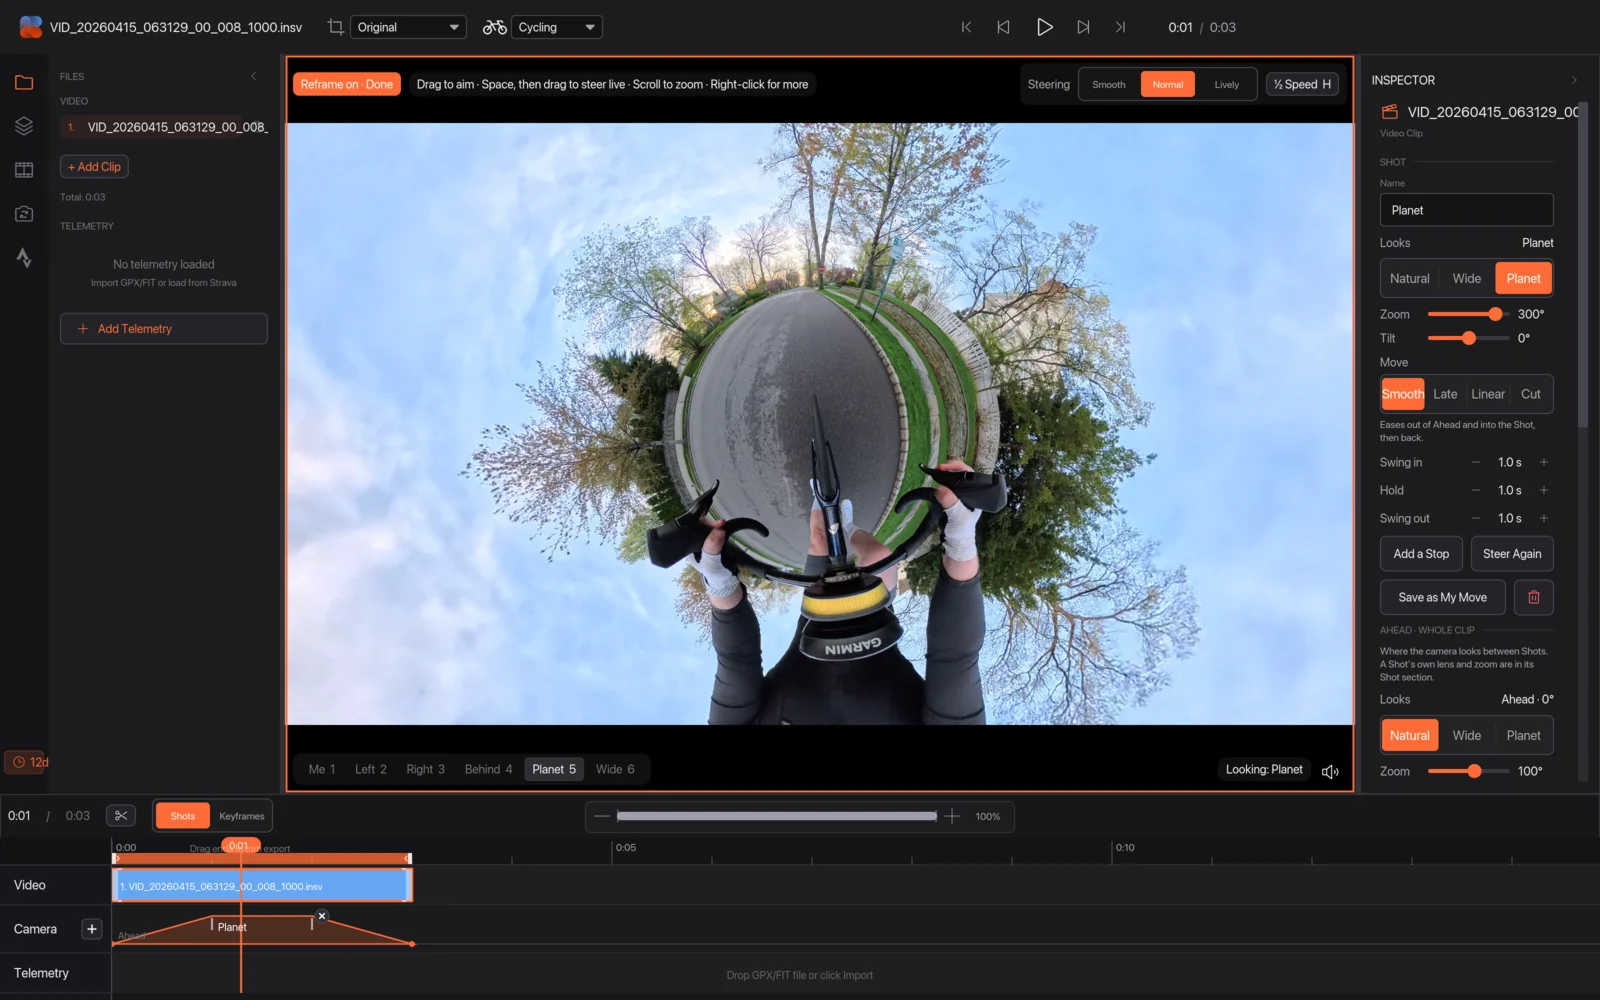Add a camera track item with plus
This screenshot has height=1000, width=1600.
pos(92,929)
